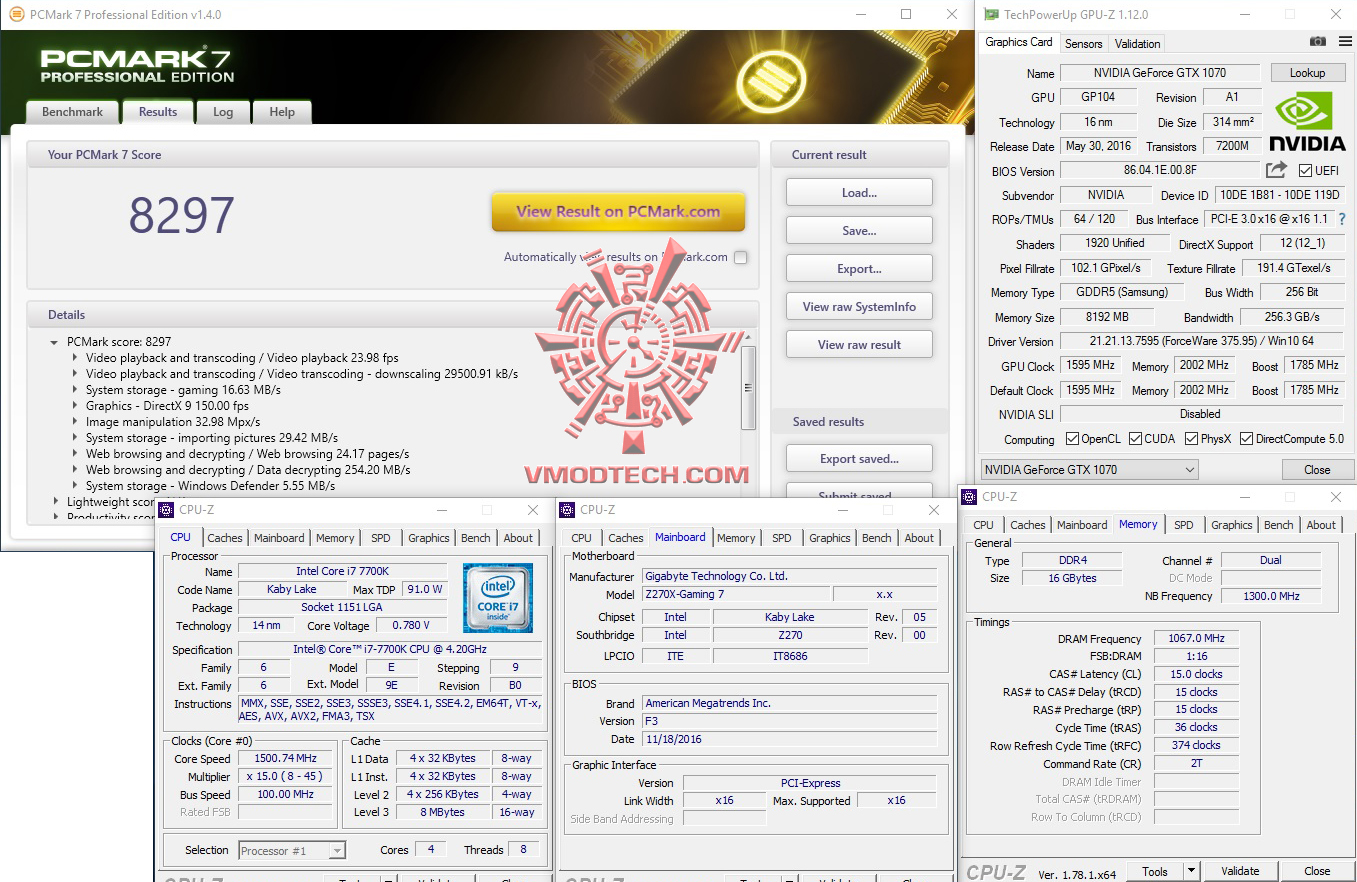Screen dimensions: 1357x882
Task: Expand the Image manipulation 32.98 Mpx/s item
Action: pyautogui.click(x=75, y=422)
